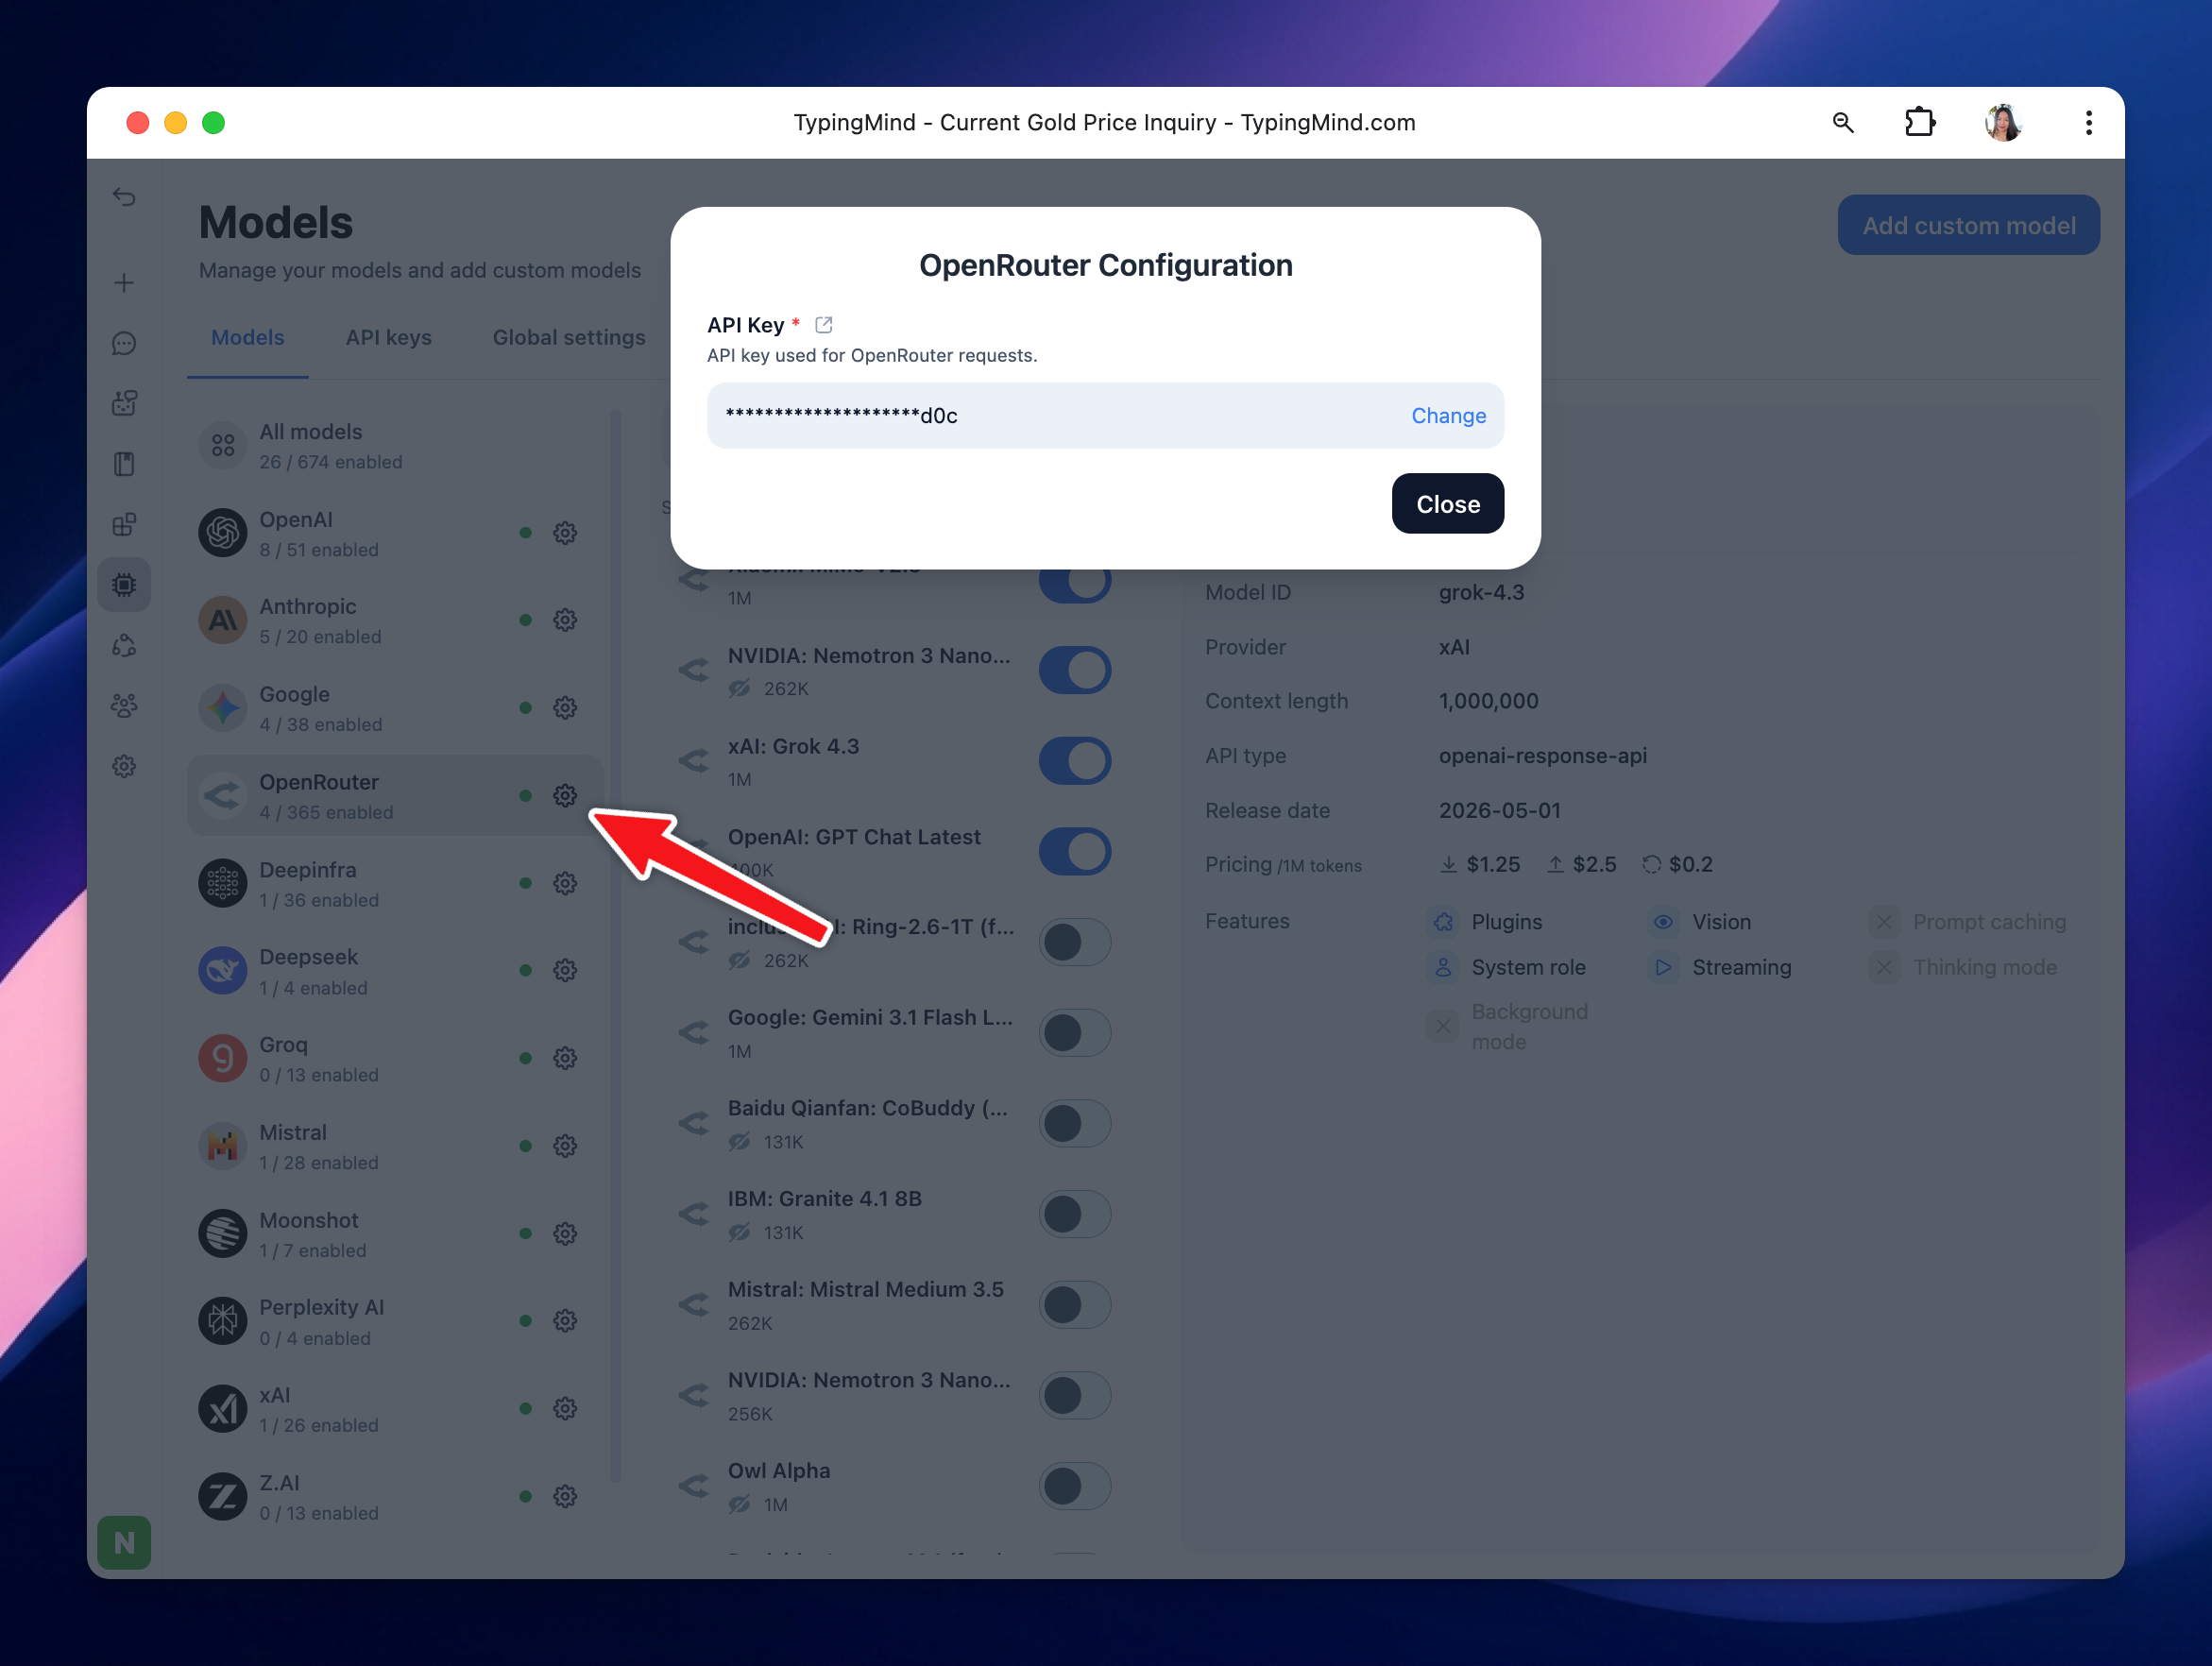Select the Google provider row

pos(395,708)
